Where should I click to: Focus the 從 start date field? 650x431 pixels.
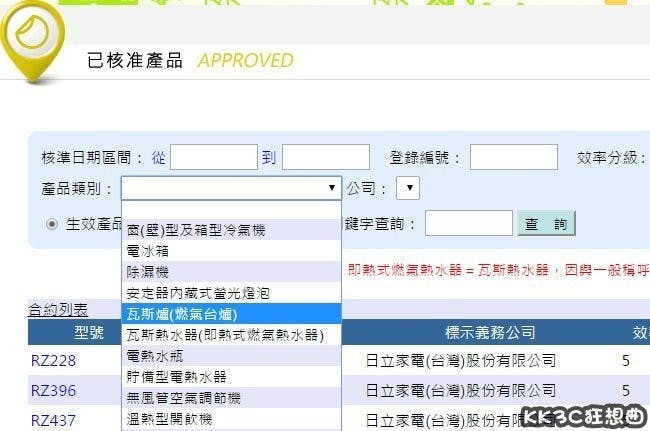(x=214, y=157)
